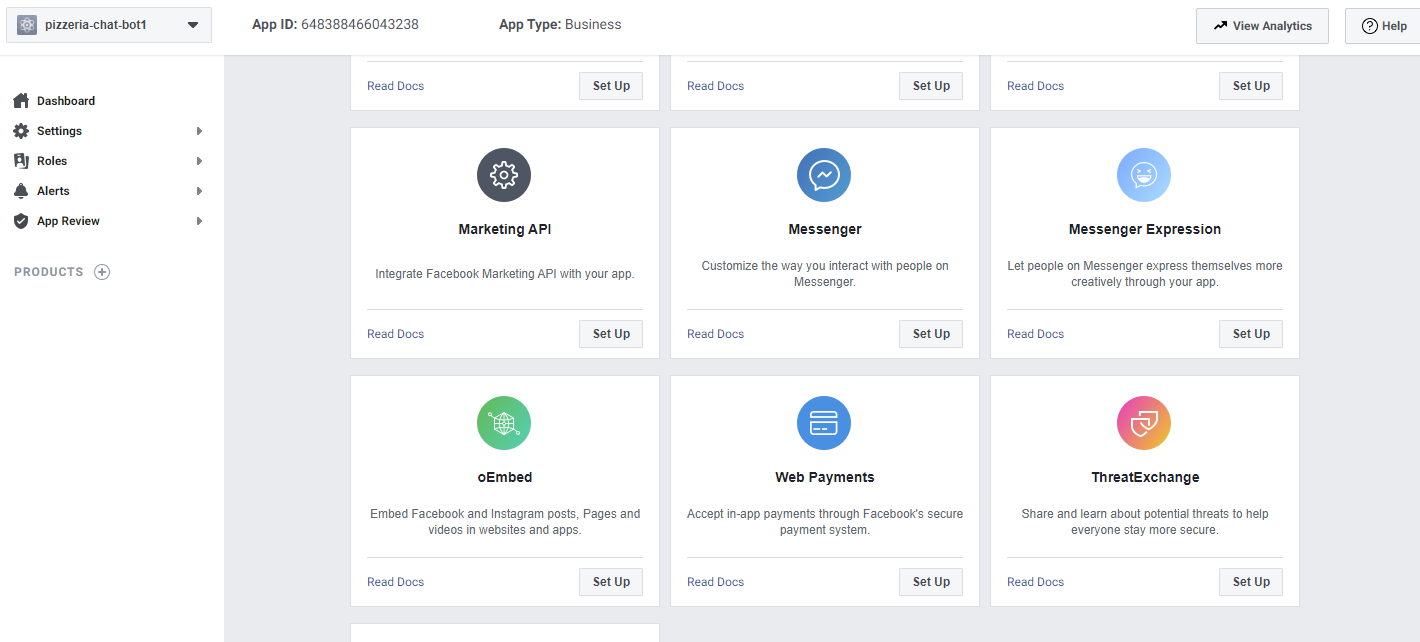Click the Messenger Expression smiley icon

tap(1144, 175)
